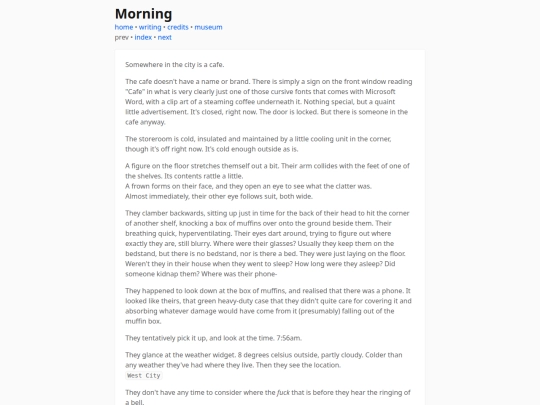Click the line mentioning the 7:56am time

[x=214, y=338]
